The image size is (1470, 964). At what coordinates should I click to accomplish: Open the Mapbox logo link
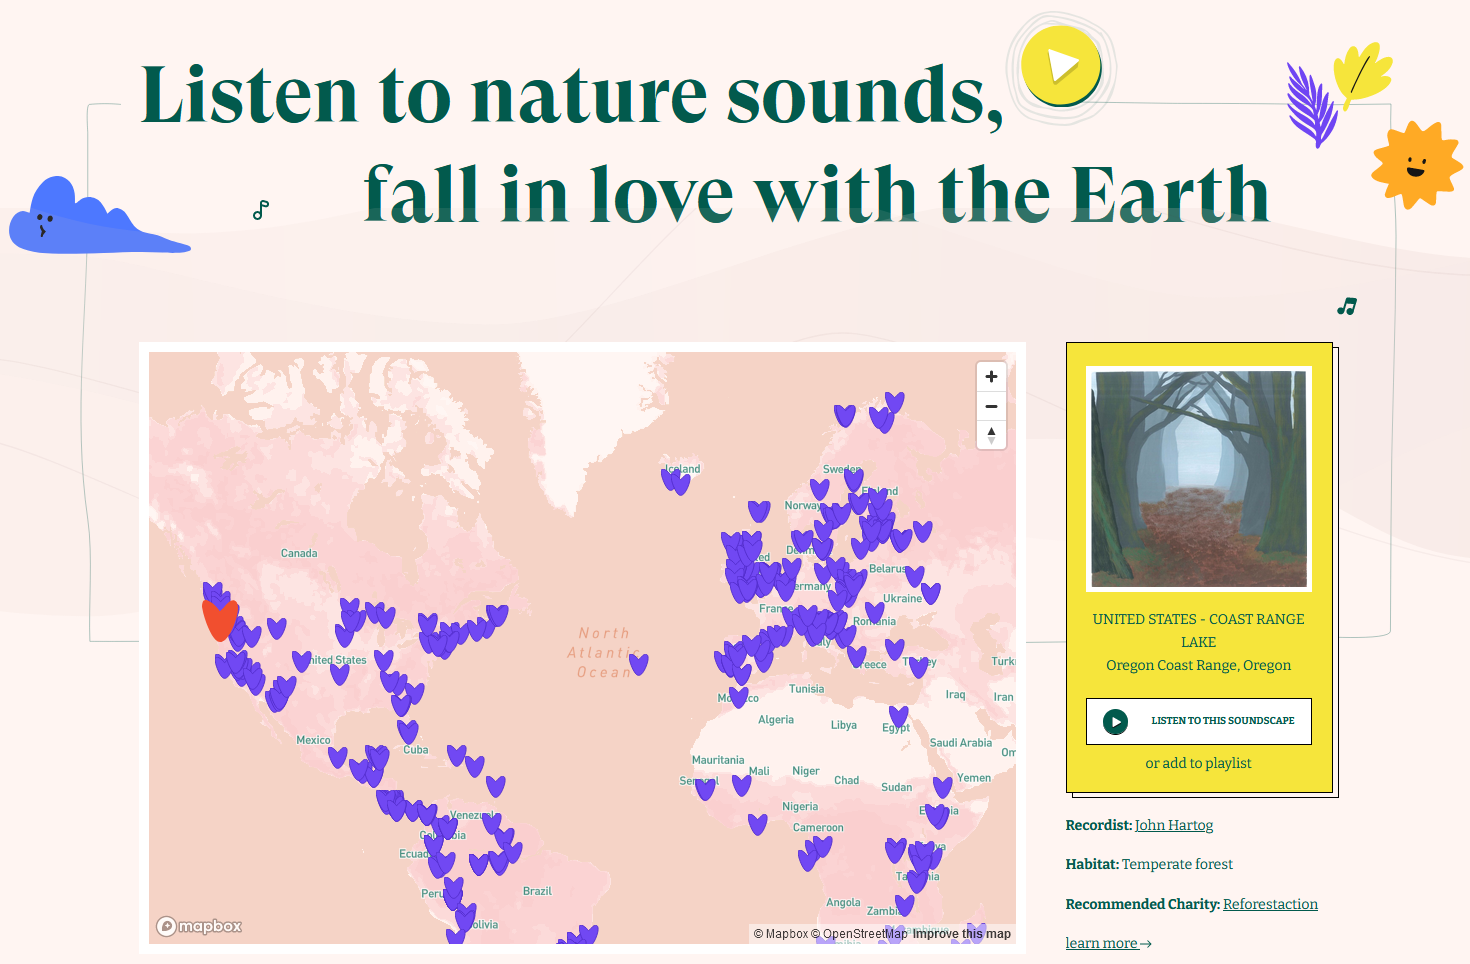(x=199, y=926)
